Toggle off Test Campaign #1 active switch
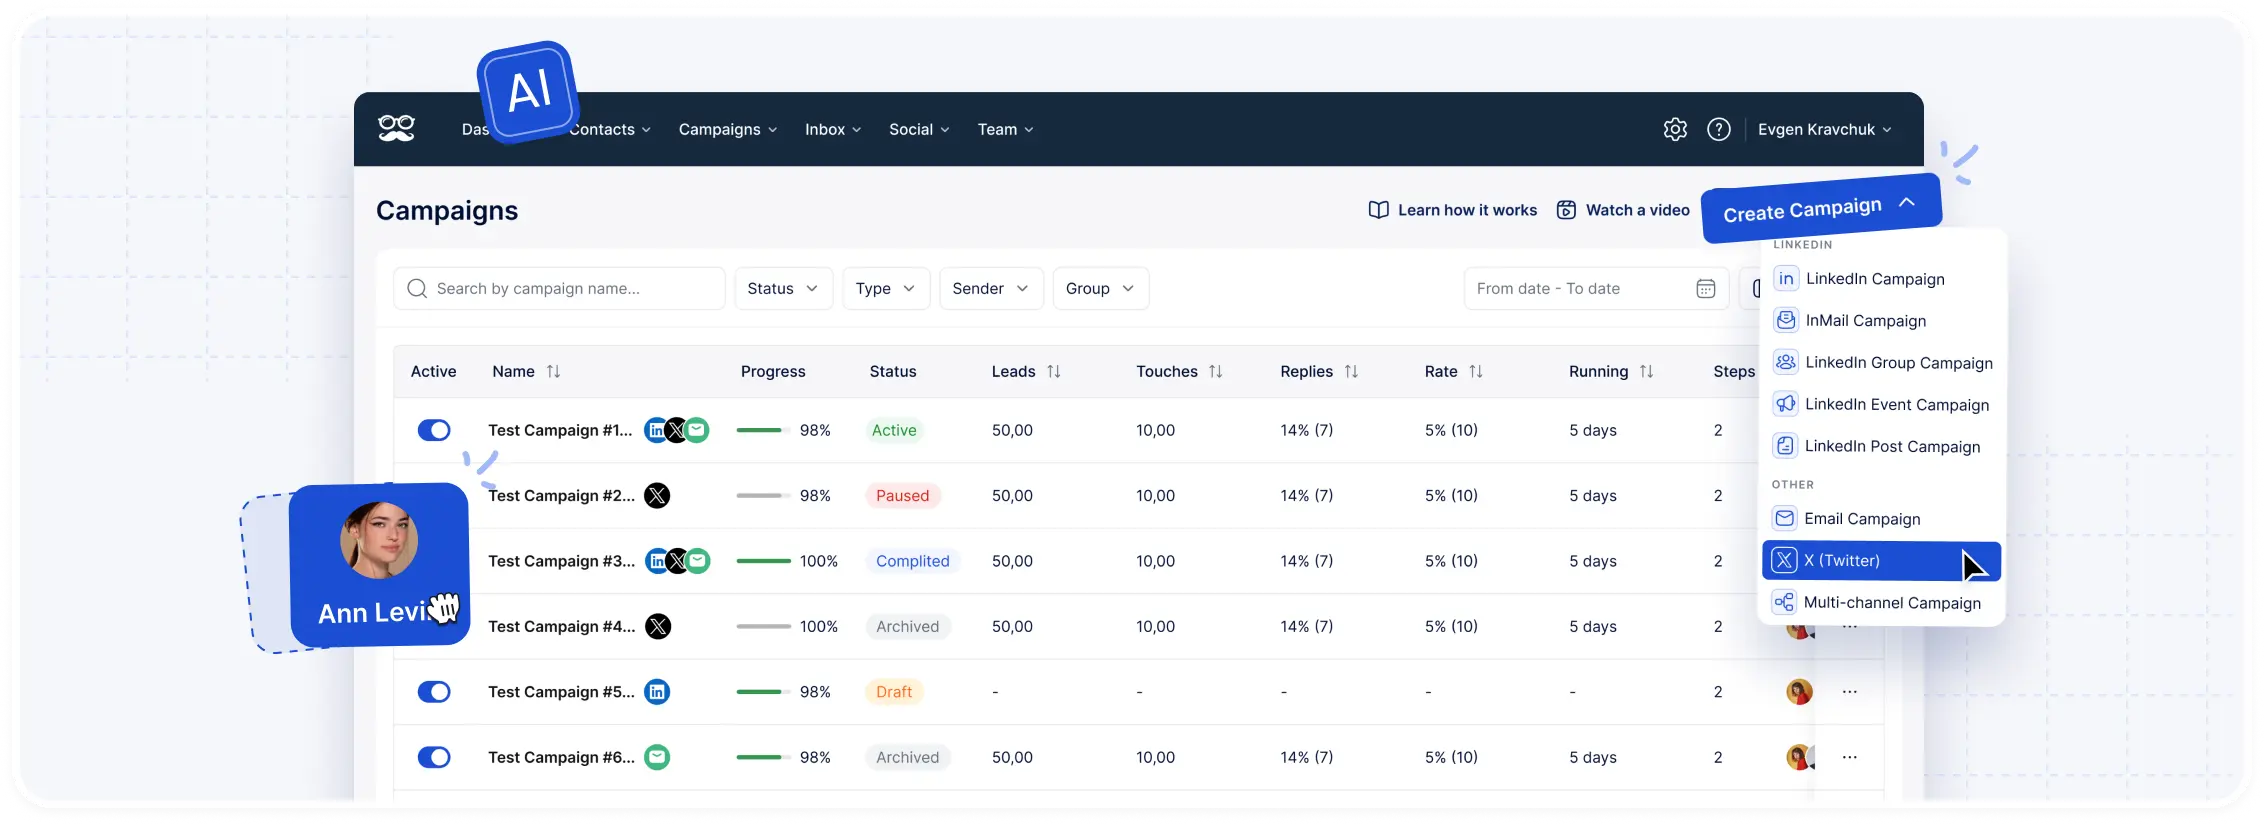This screenshot has height=824, width=2264. tap(434, 430)
